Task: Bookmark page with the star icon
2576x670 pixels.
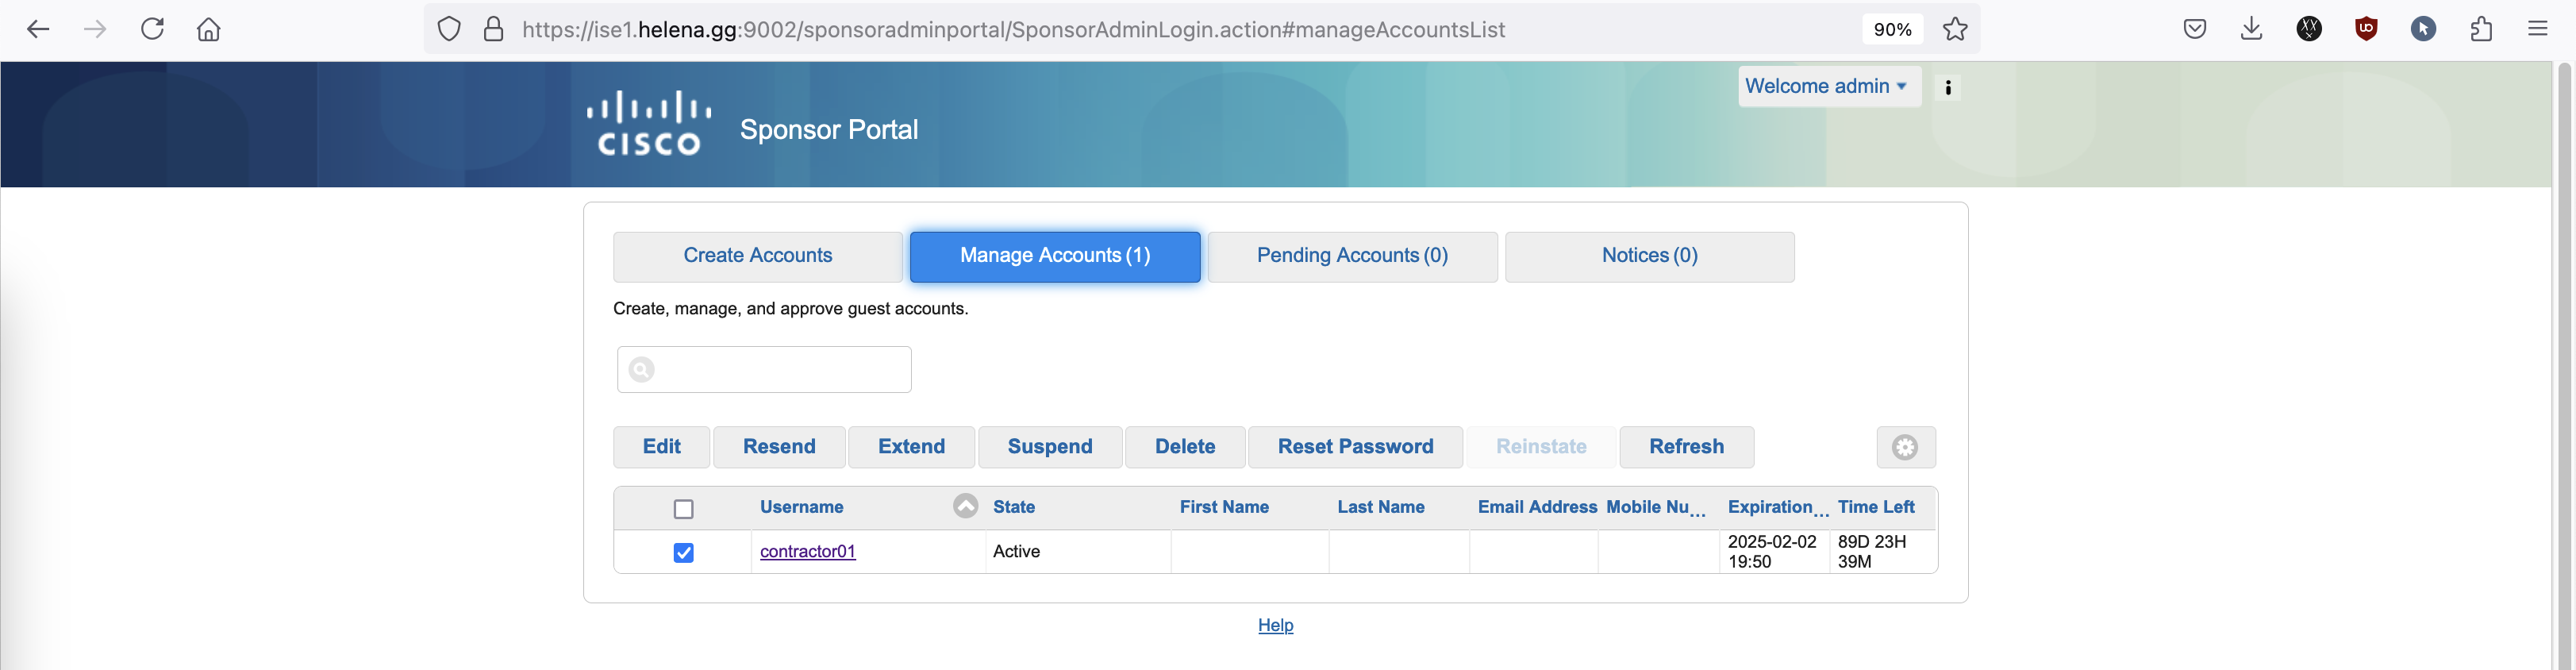Action: click(1954, 29)
